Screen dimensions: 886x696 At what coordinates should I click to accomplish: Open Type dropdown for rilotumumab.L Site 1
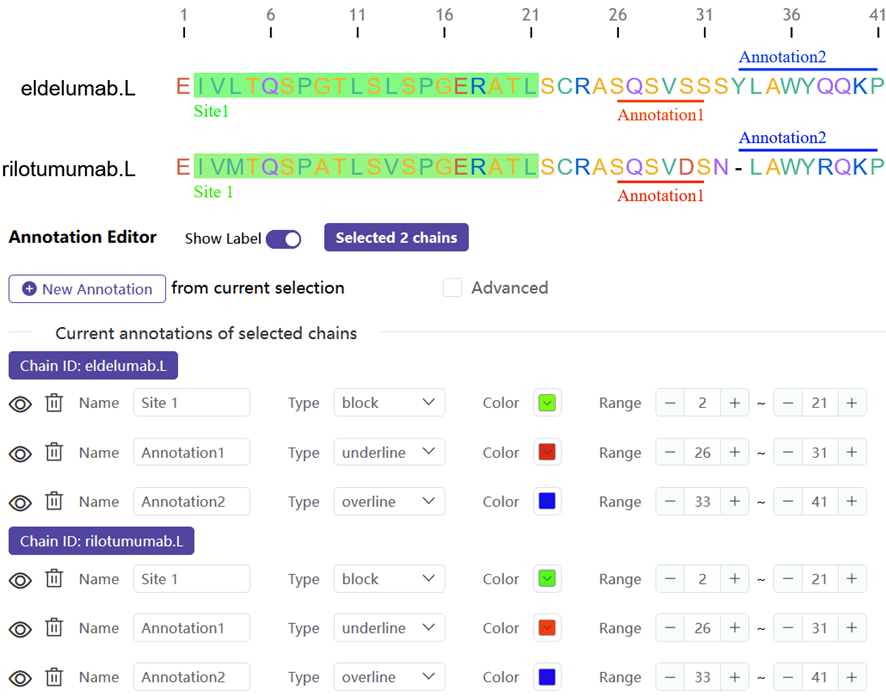[389, 579]
